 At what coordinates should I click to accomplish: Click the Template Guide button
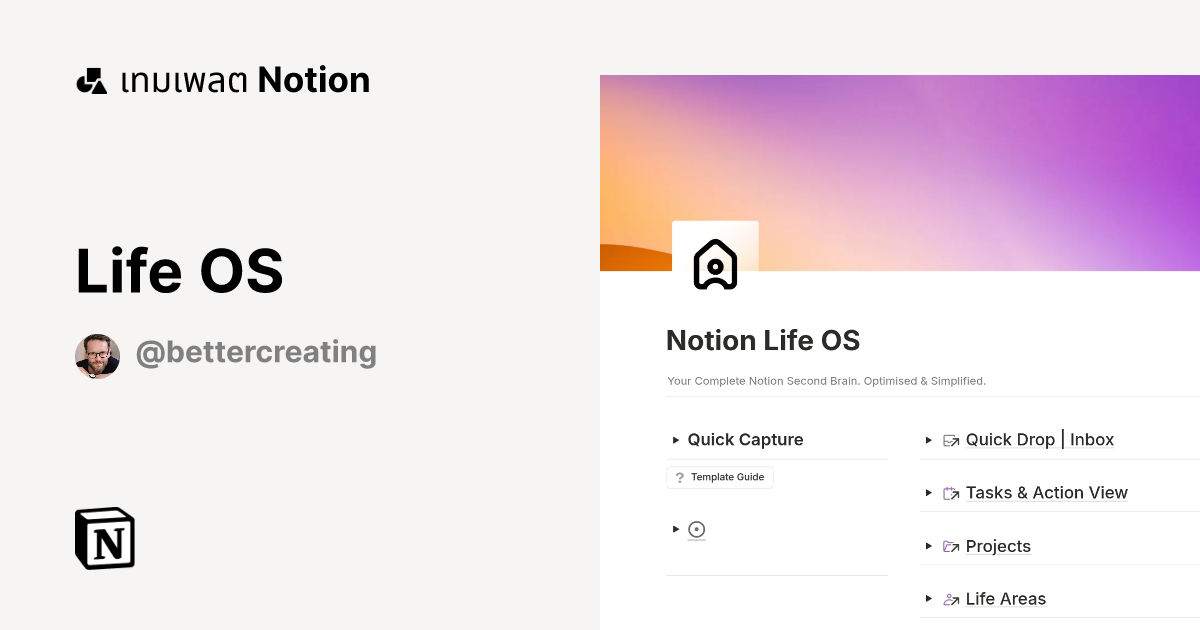click(719, 477)
